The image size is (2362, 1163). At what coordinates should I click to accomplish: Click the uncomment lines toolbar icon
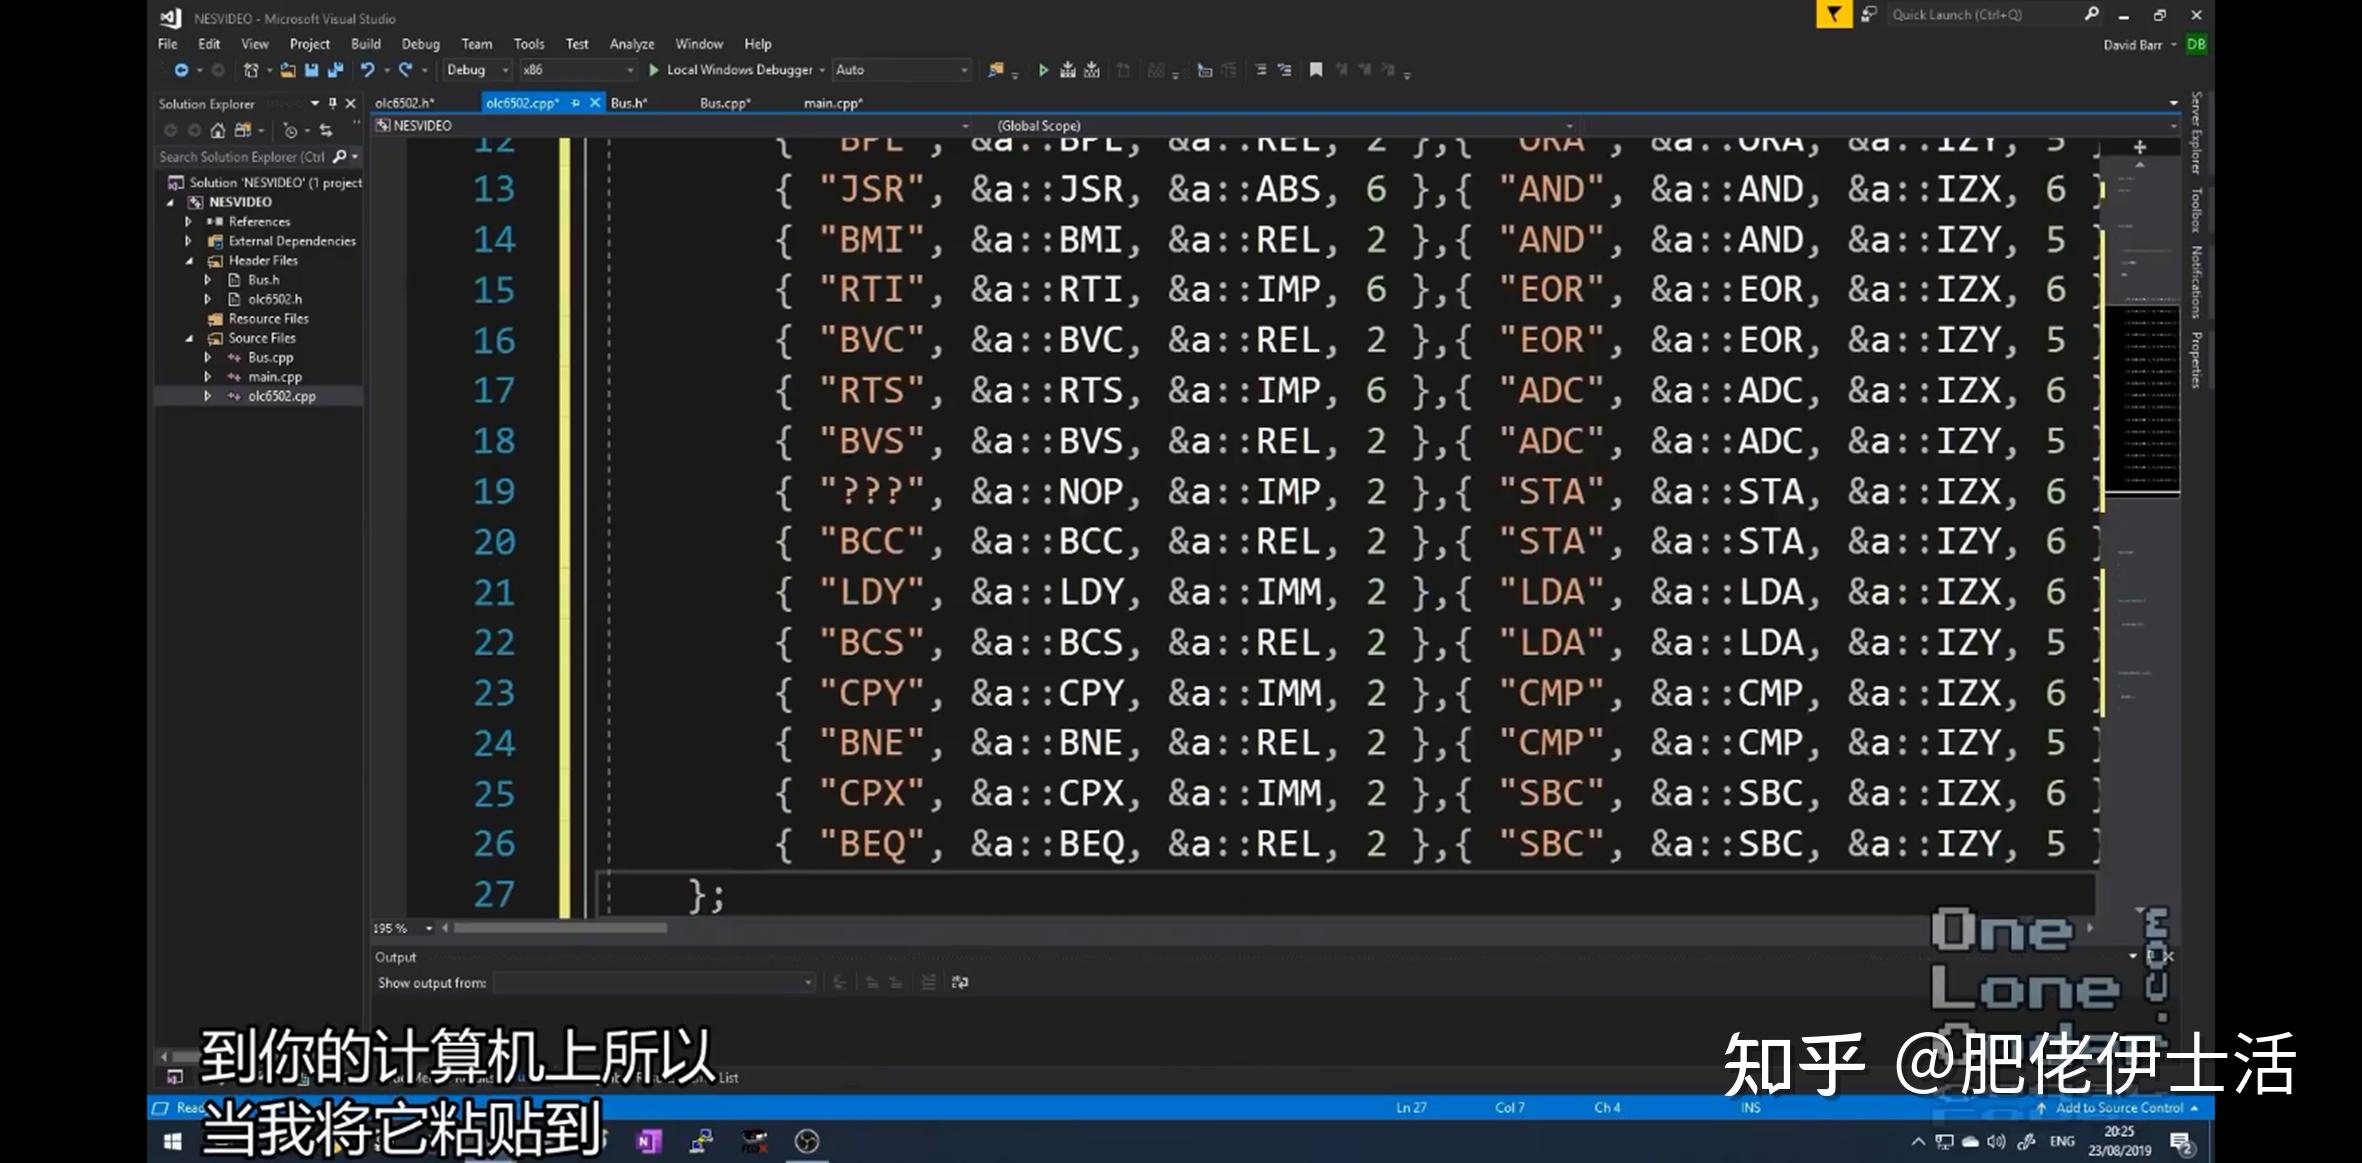coord(1285,70)
